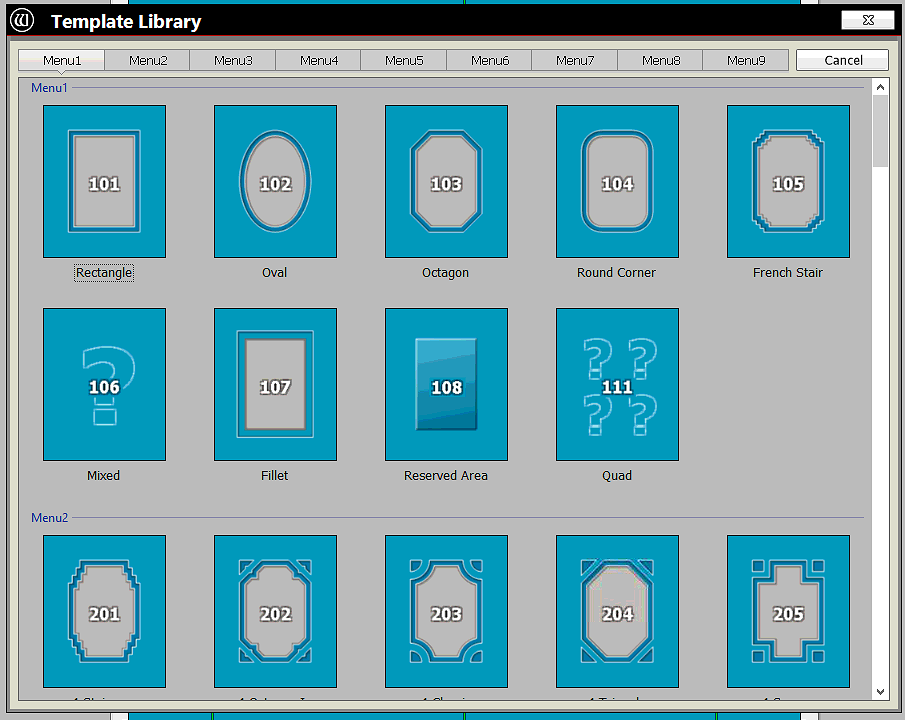
Task: Click the Cancel button
Action: point(843,61)
